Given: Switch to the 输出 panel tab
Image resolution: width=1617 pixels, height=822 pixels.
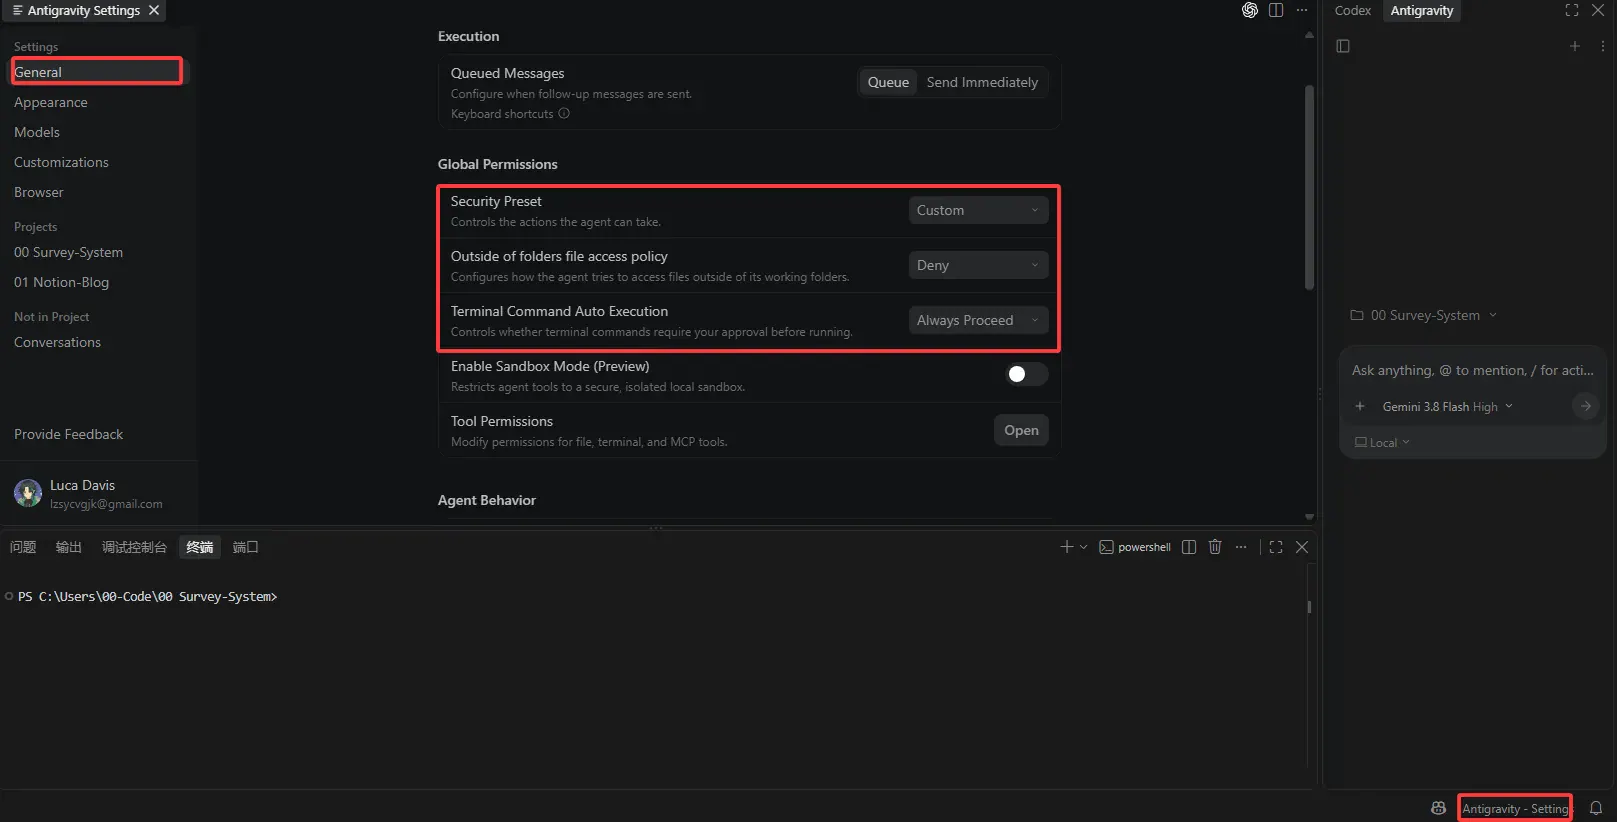Looking at the screenshot, I should tap(69, 547).
